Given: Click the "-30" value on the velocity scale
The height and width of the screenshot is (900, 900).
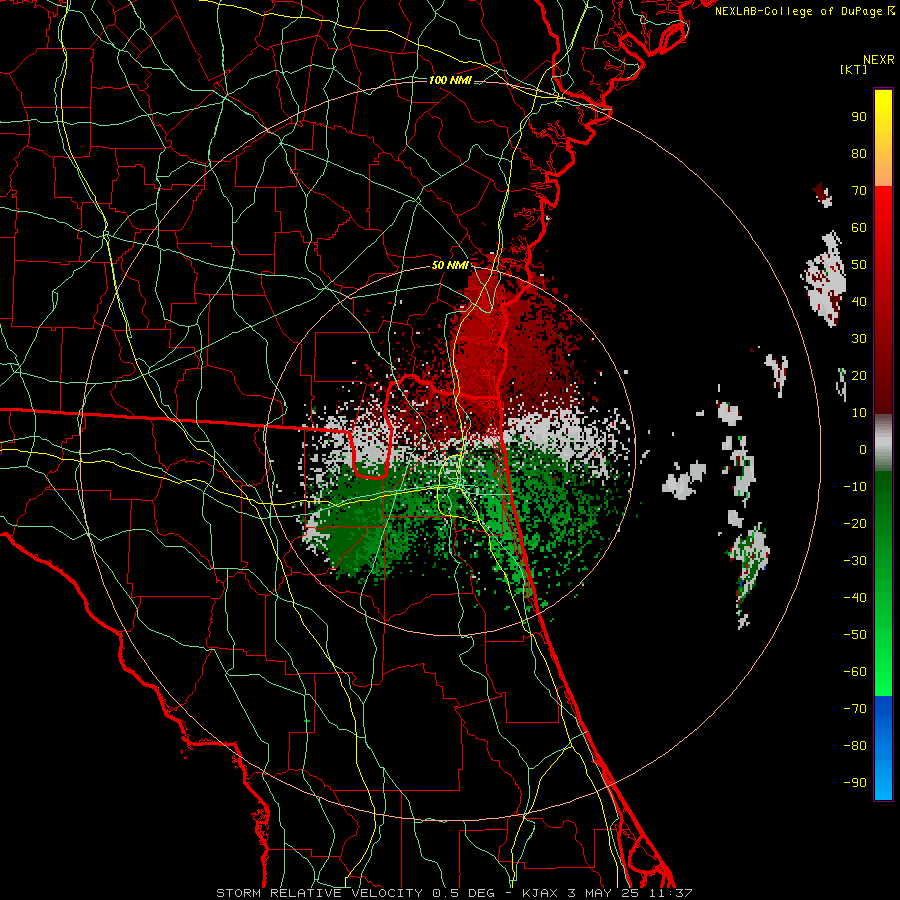Looking at the screenshot, I should pos(855,561).
